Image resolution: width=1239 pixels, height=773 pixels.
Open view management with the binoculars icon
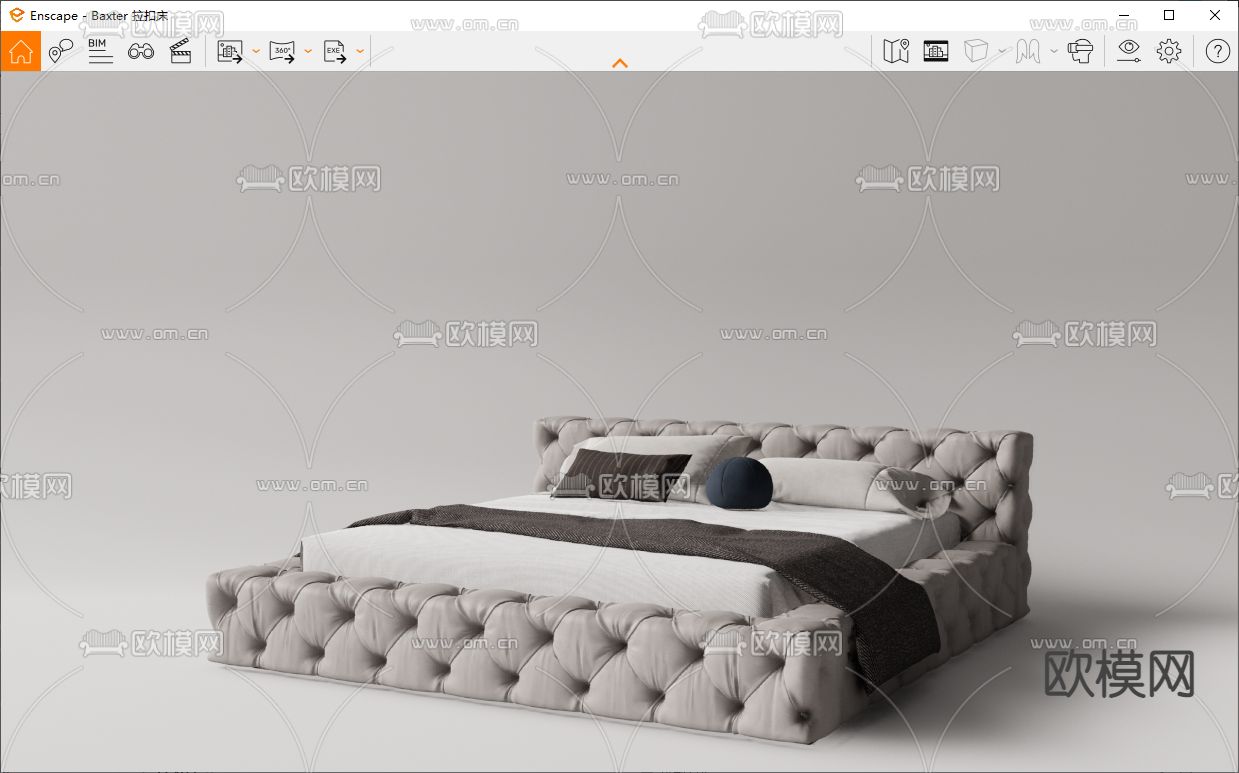click(x=141, y=51)
